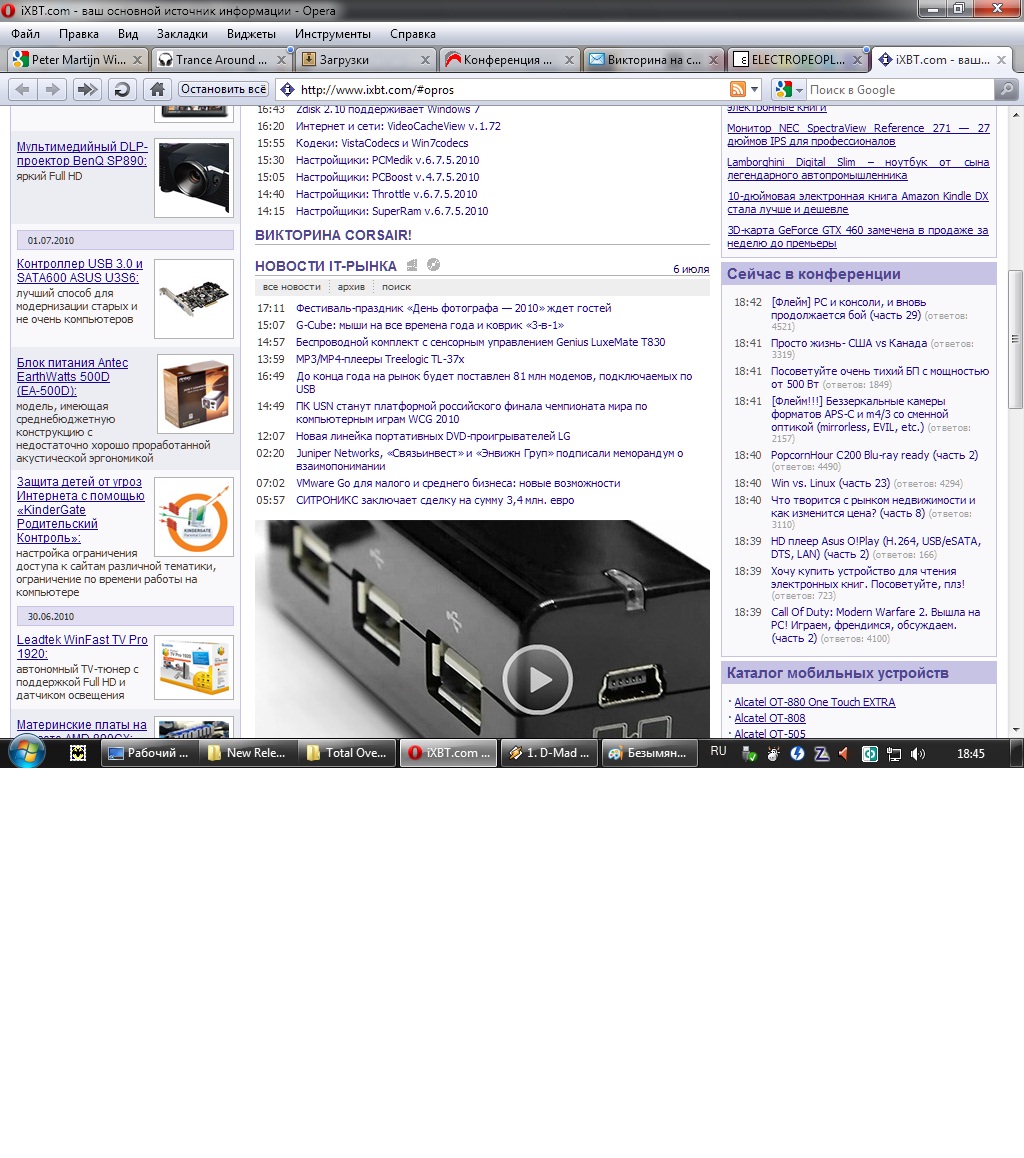Viewport: 1024px width, 1158px height.
Task: Open the Инструменты menu
Action: click(x=332, y=34)
